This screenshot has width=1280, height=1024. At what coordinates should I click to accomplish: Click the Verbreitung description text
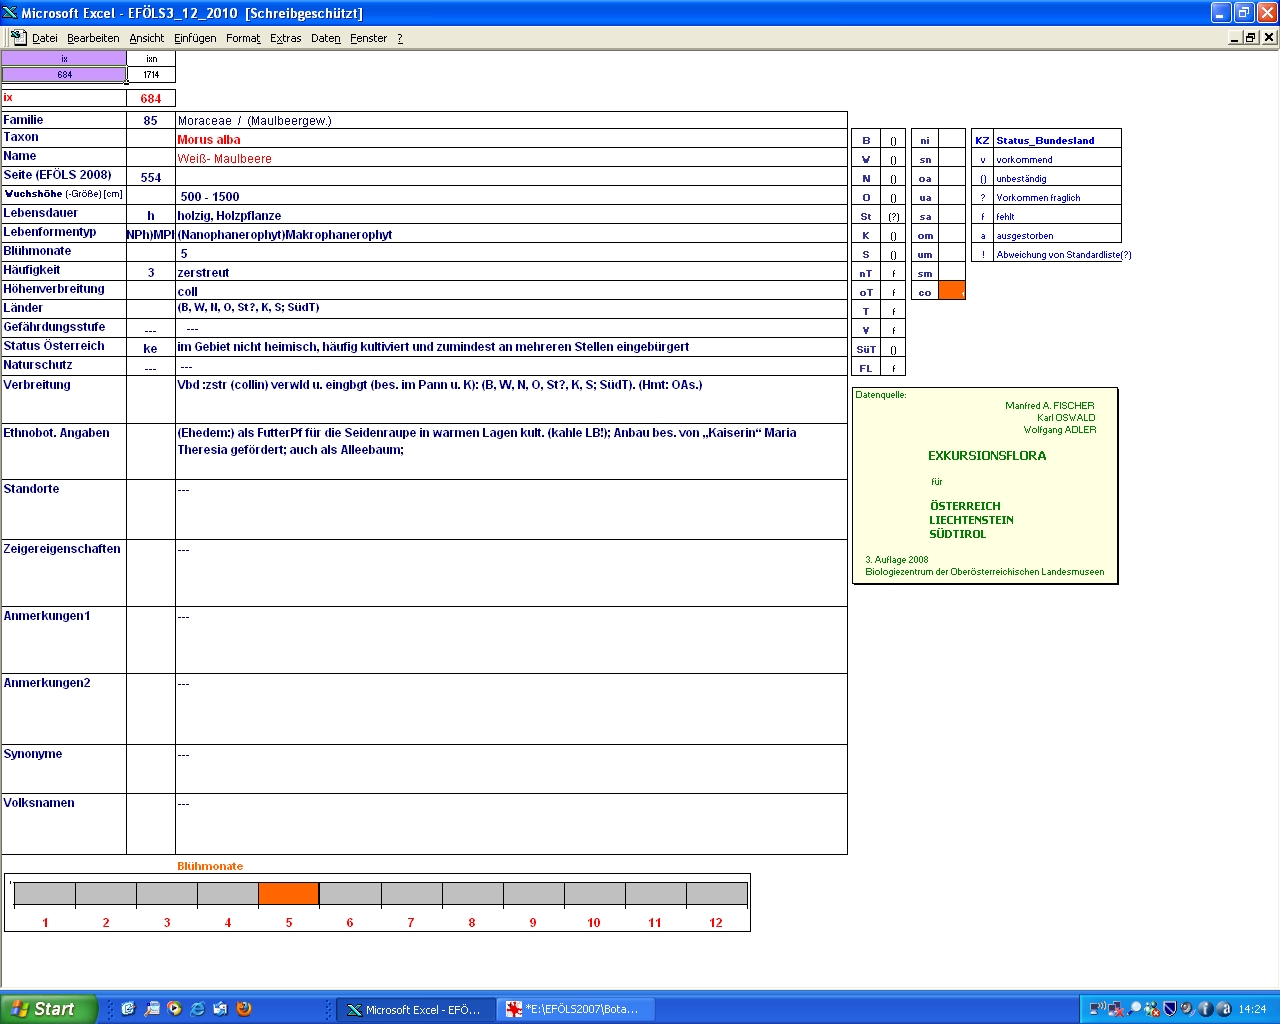[439, 385]
